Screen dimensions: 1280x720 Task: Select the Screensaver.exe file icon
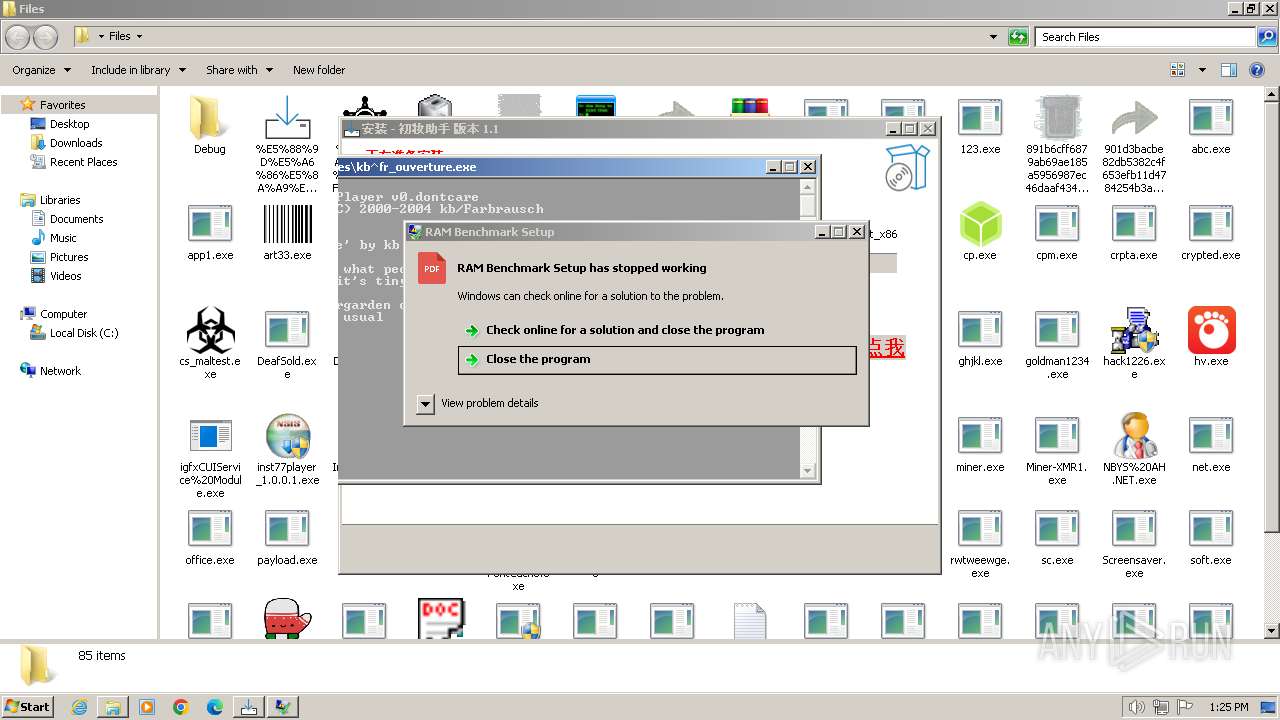coord(1134,529)
